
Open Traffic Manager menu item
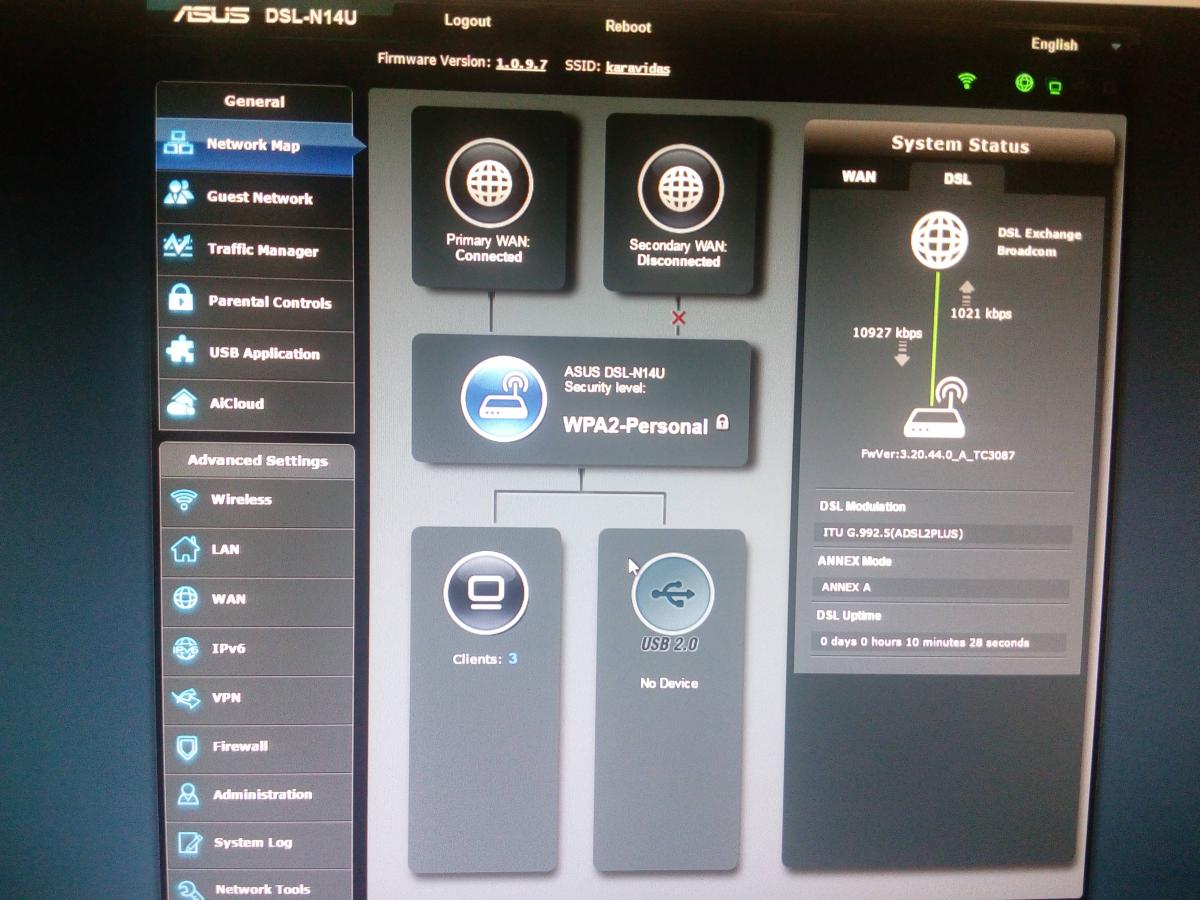(x=256, y=250)
